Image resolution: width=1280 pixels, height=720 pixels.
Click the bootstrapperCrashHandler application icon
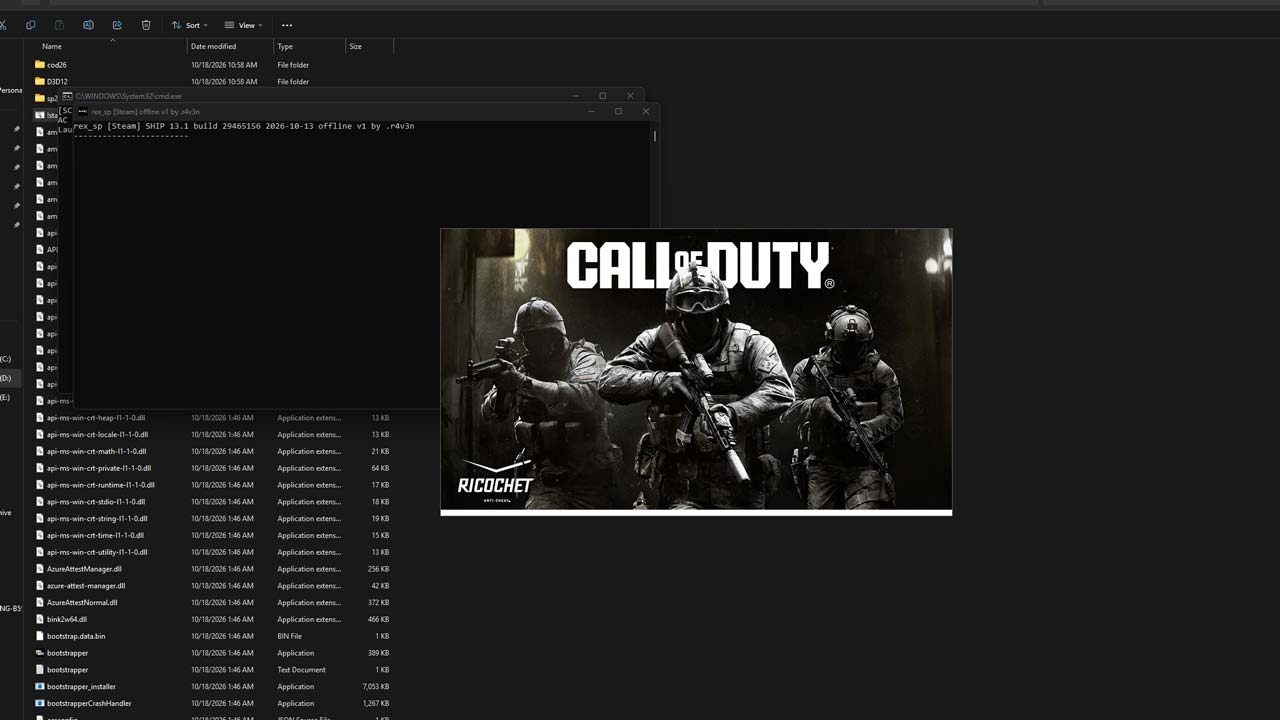tap(40, 703)
